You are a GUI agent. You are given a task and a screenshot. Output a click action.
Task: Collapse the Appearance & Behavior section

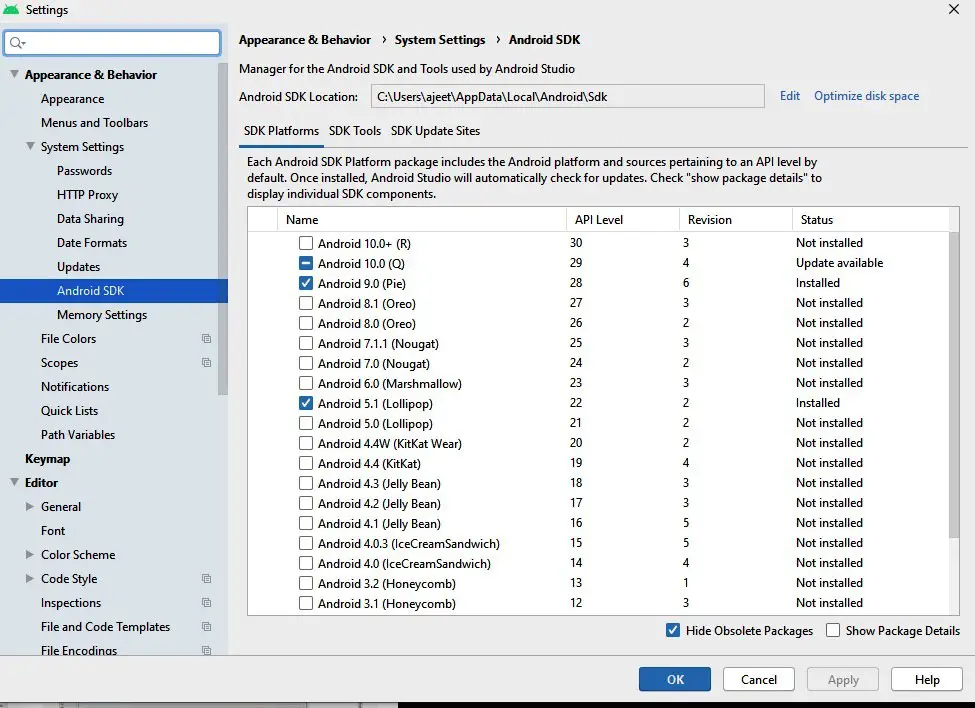[14, 74]
